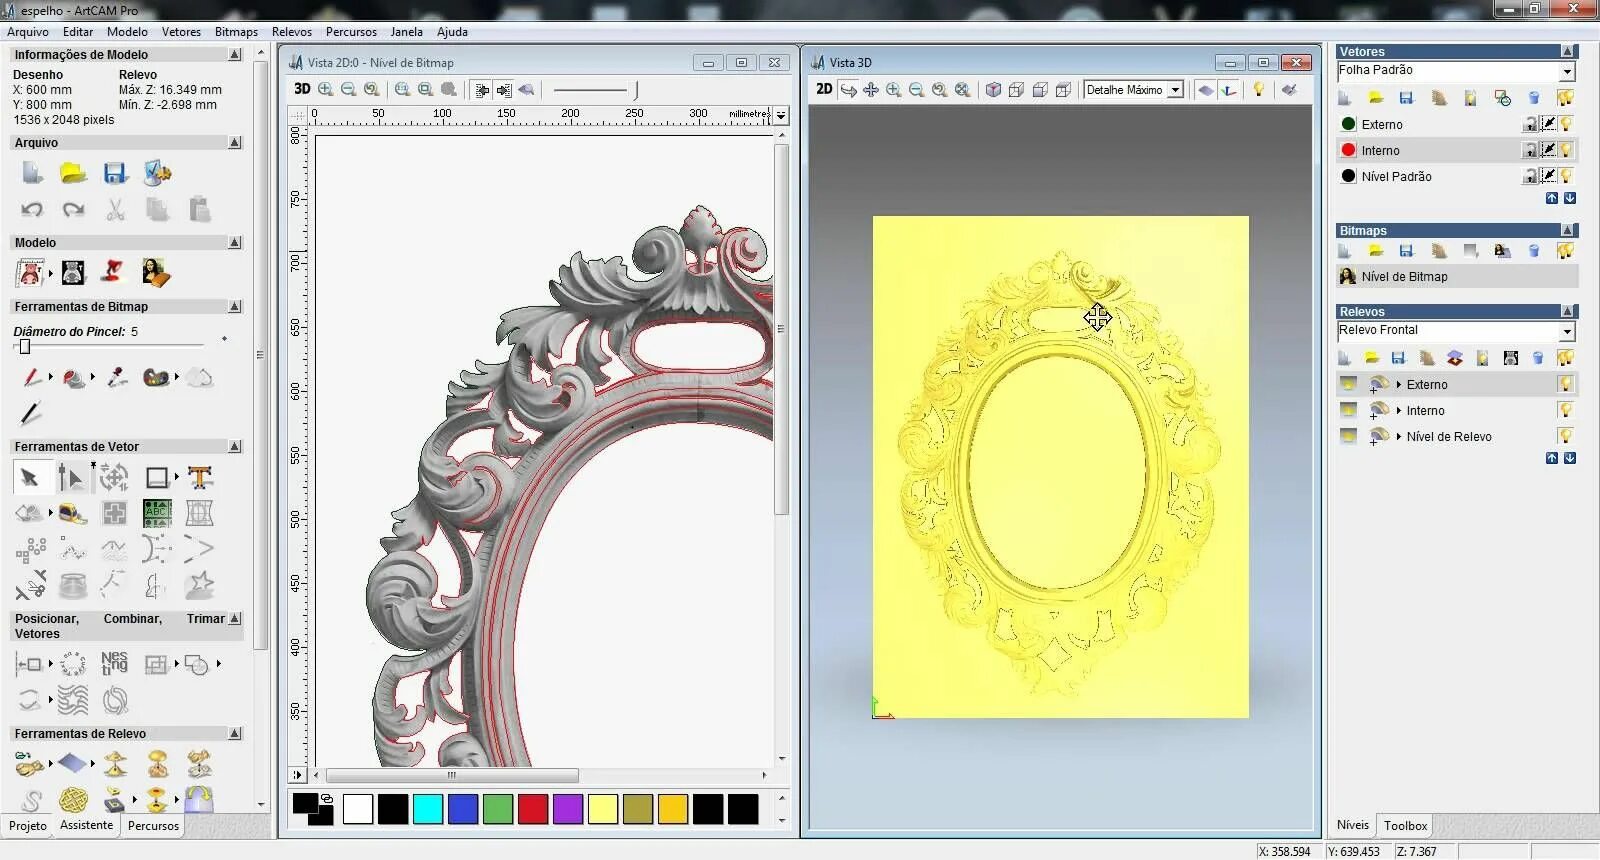This screenshot has width=1600, height=860.
Task: Collapse the Ferramentas de Vetor section
Action: (235, 447)
